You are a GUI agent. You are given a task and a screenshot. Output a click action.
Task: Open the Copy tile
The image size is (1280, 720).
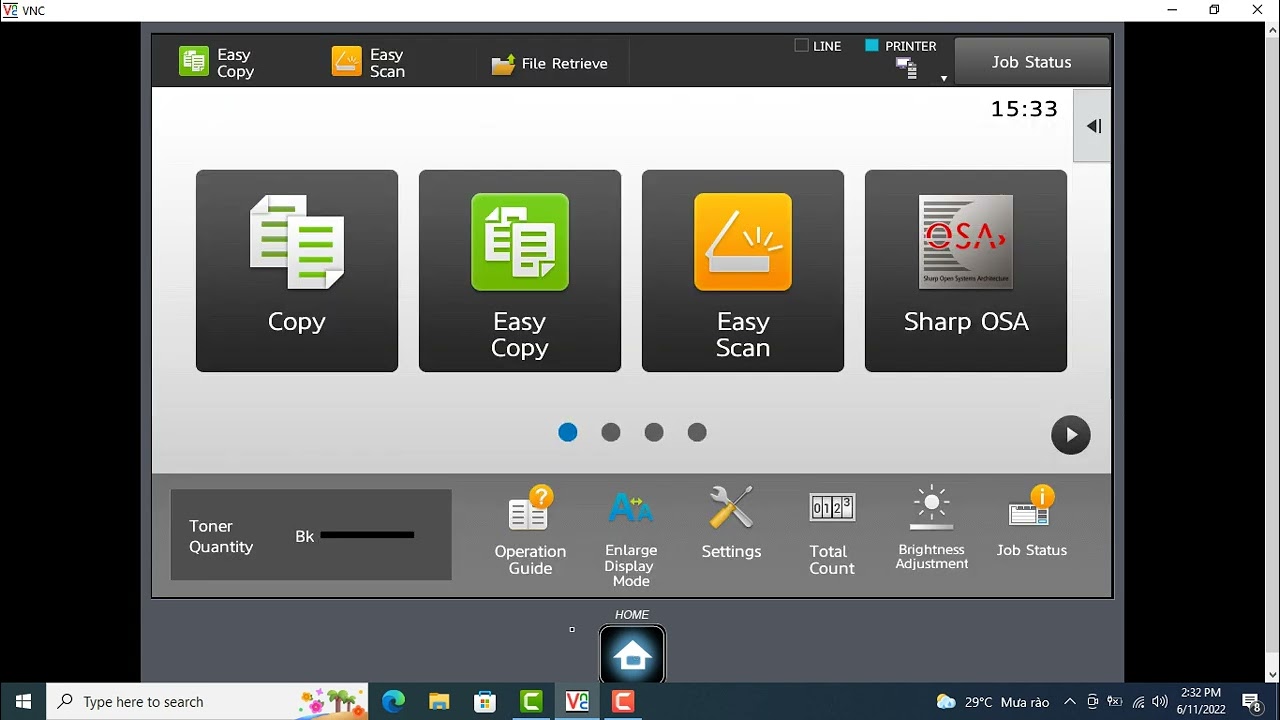[x=297, y=271]
